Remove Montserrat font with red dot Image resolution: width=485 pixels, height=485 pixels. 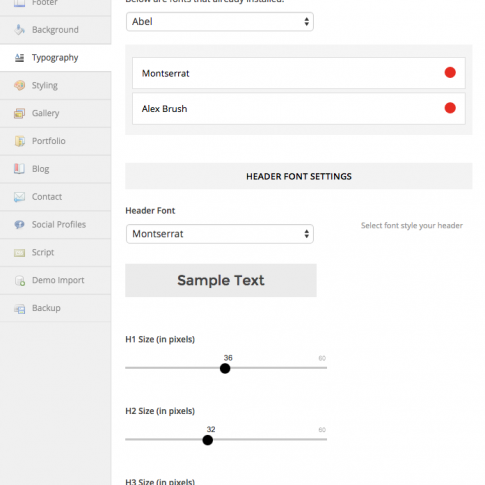[450, 72]
